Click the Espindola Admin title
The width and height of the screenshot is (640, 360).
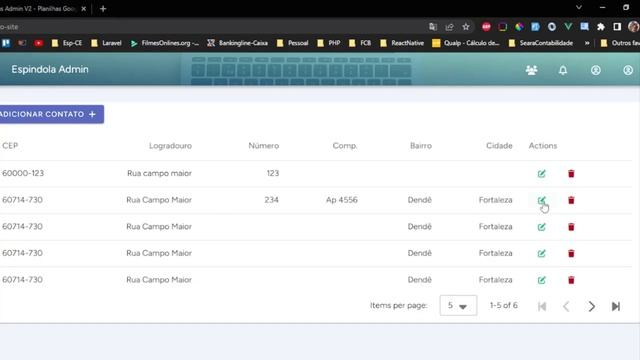(50, 69)
